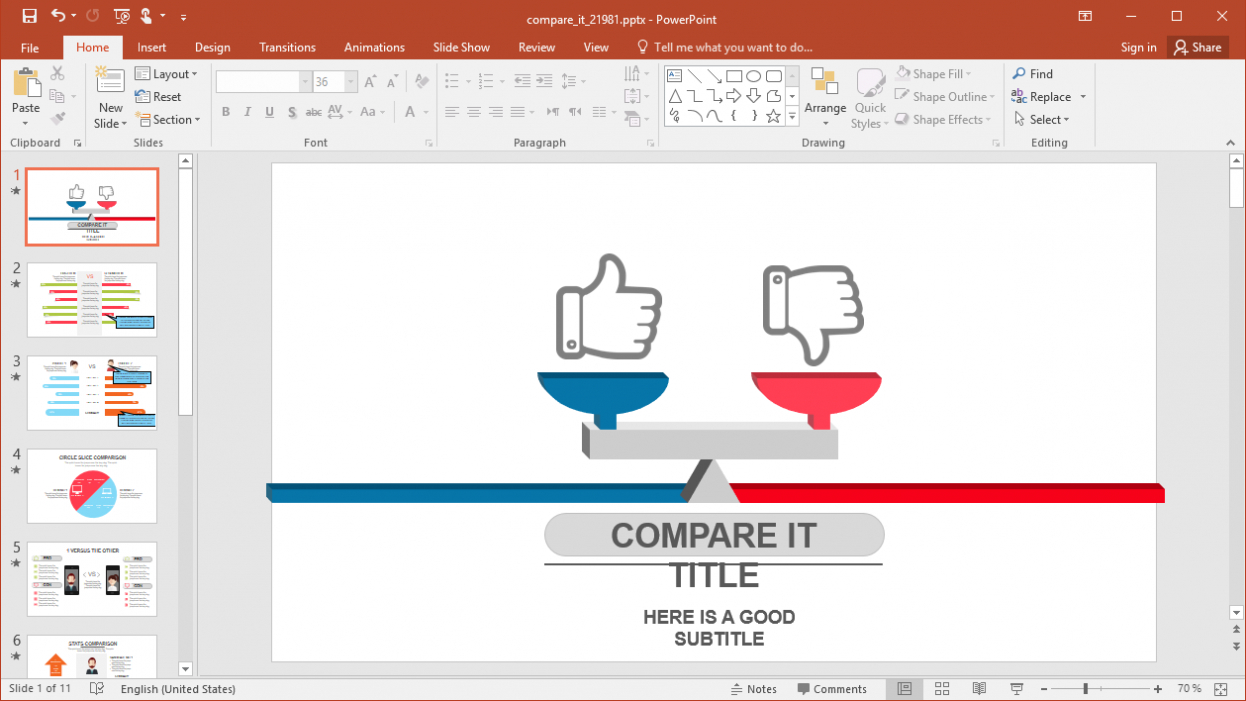Screen dimensions: 1246x701
Task: Select the star shape in gallery
Action: pos(773,116)
